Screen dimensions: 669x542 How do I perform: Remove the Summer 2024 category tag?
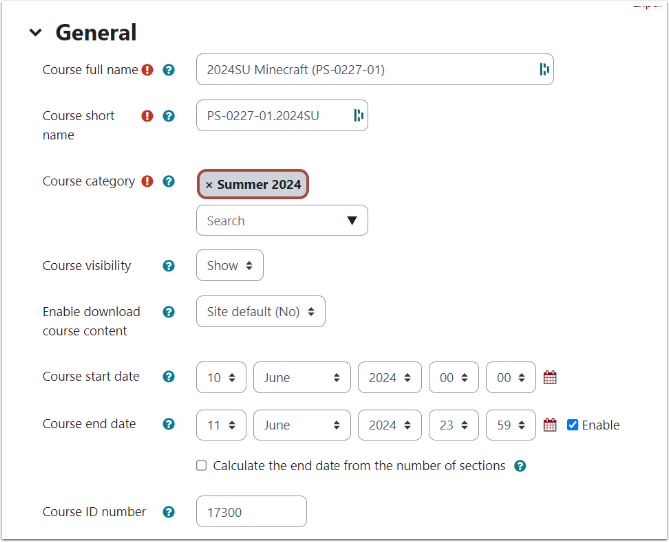pyautogui.click(x=209, y=185)
